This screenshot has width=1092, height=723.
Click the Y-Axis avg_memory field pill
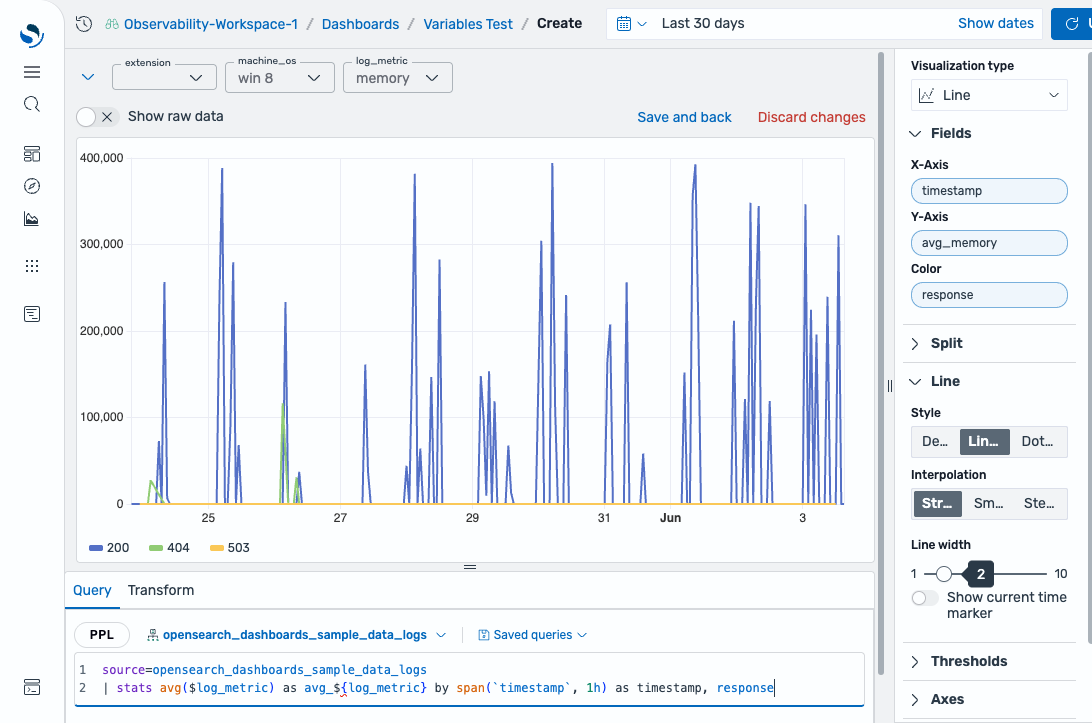click(x=989, y=243)
